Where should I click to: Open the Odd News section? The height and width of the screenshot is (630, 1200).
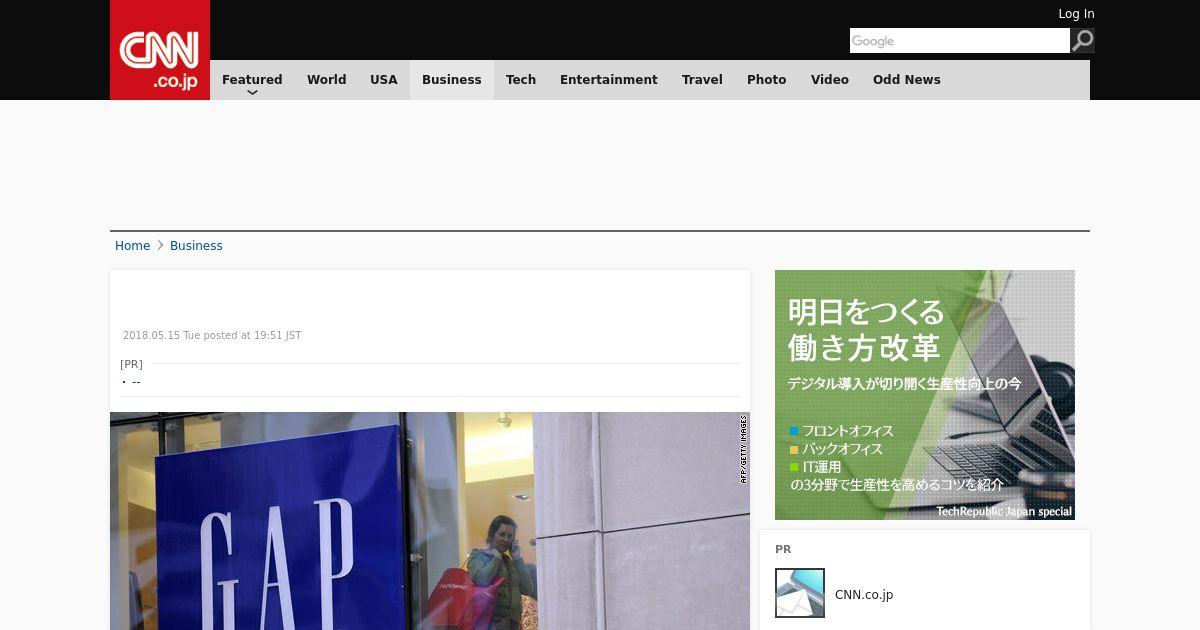(x=907, y=80)
